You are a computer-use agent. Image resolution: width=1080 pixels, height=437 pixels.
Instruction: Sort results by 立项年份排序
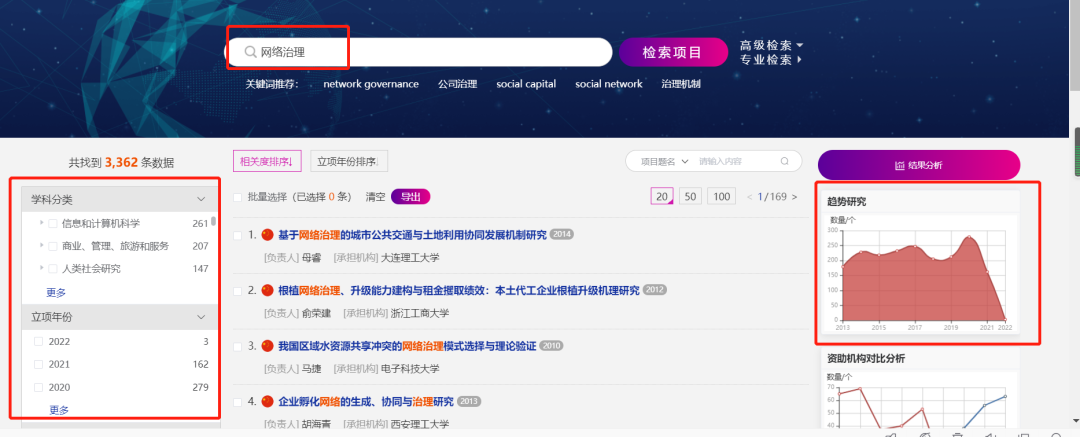coord(349,161)
